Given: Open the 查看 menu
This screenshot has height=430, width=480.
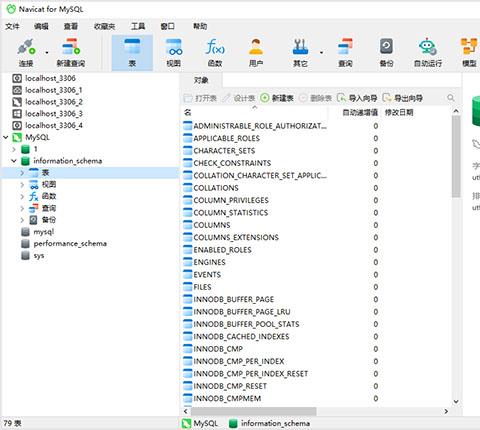Looking at the screenshot, I should pos(71,26).
